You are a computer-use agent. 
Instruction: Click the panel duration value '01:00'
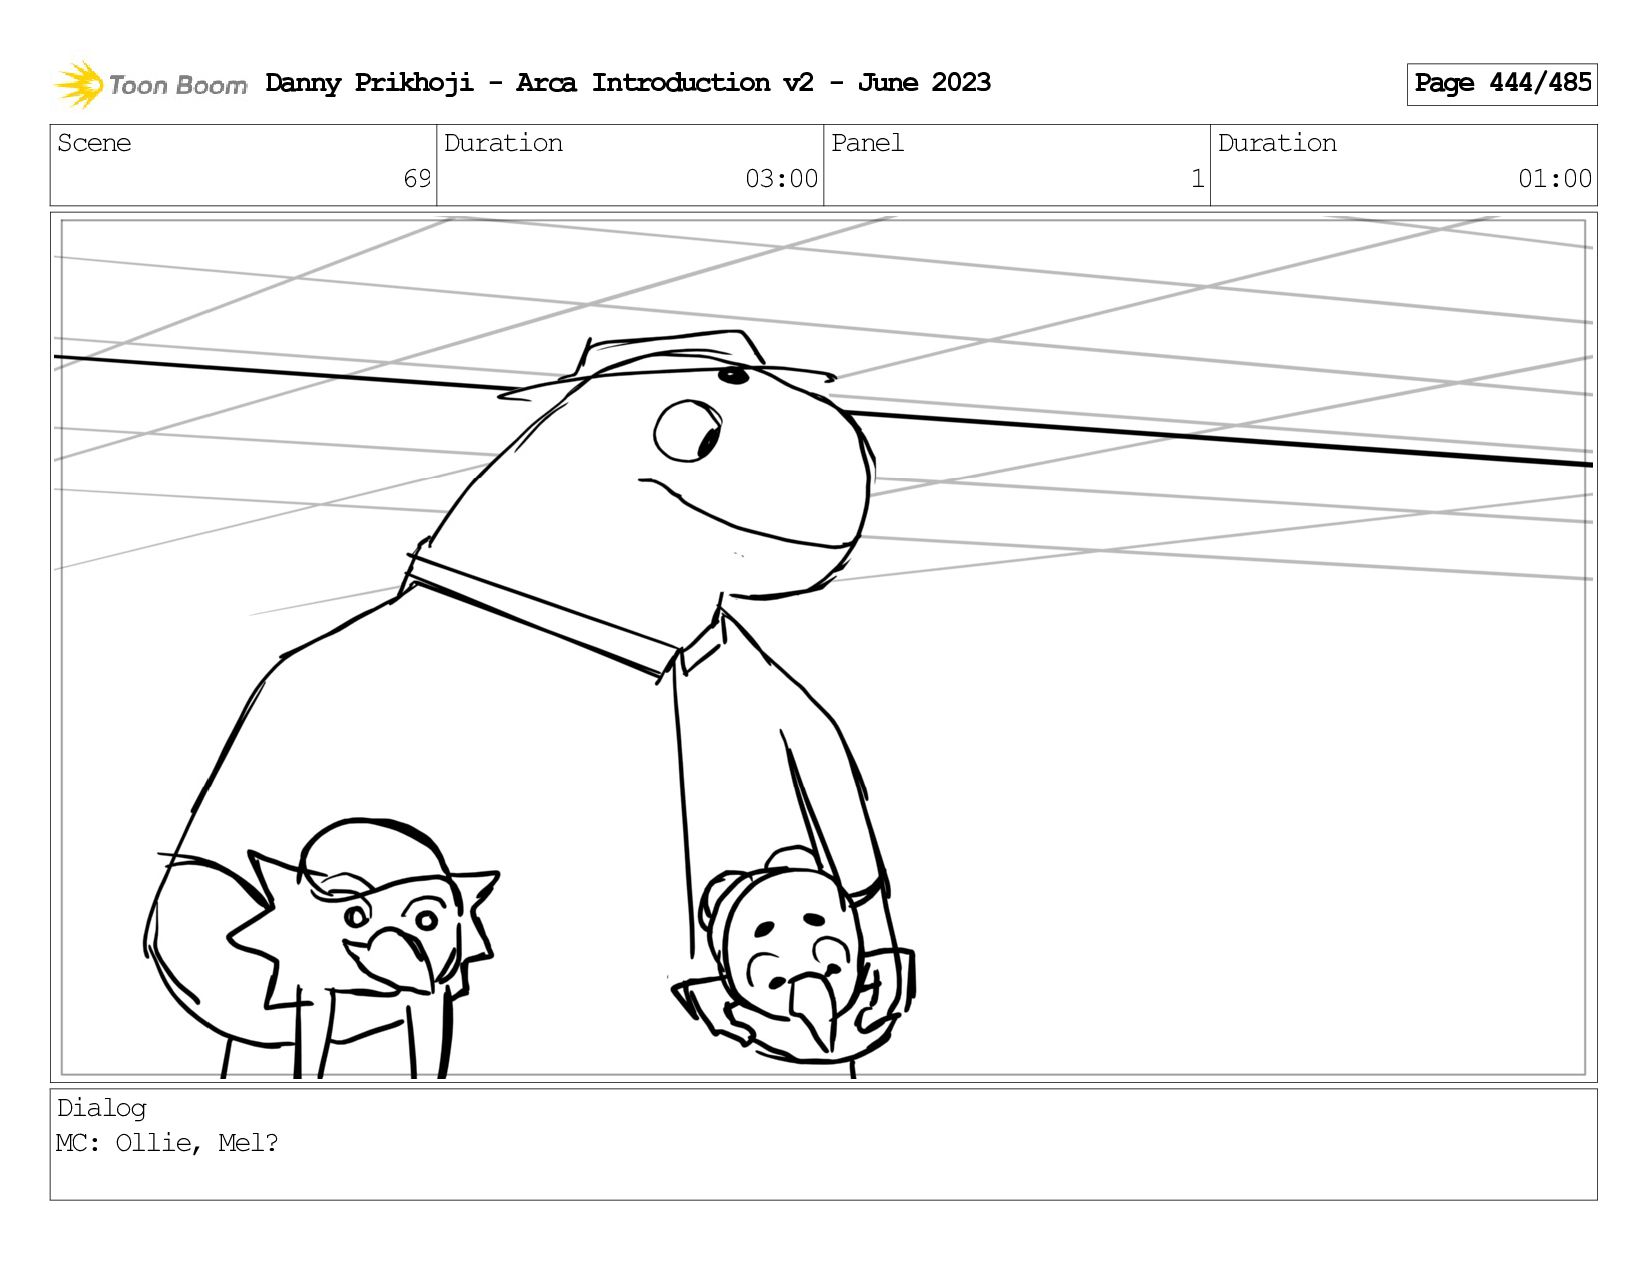pos(1554,179)
